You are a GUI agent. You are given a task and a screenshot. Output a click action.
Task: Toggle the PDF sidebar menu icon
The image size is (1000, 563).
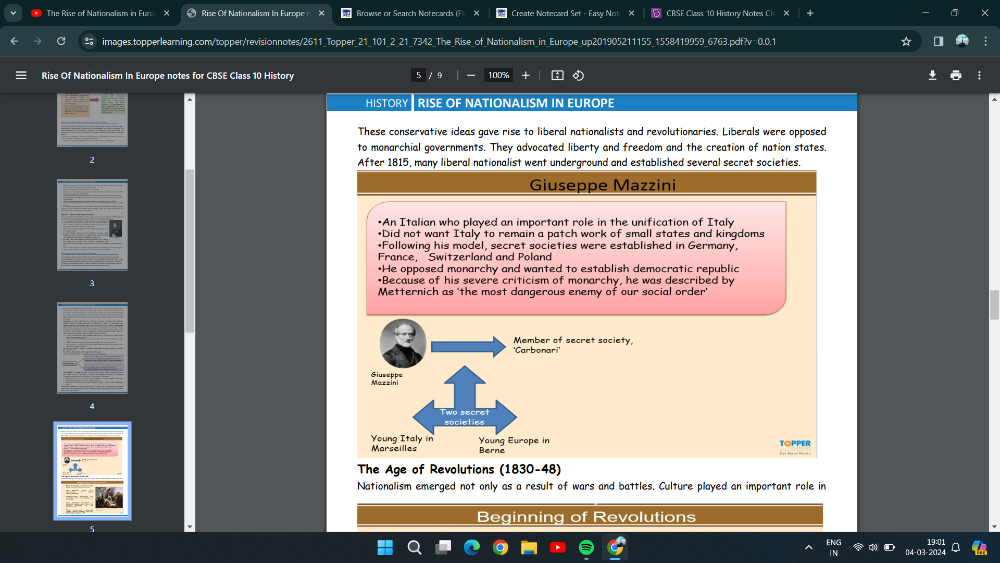[20, 75]
